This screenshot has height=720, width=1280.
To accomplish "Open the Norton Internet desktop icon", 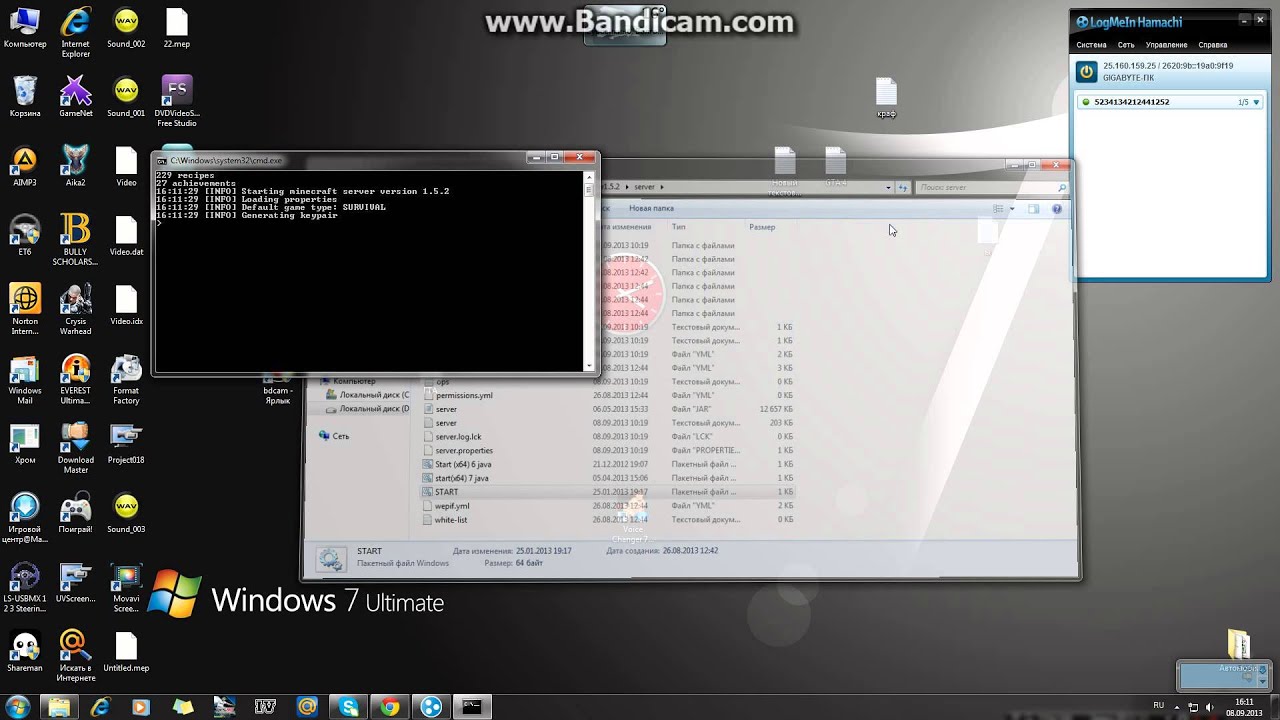I will tap(25, 309).
